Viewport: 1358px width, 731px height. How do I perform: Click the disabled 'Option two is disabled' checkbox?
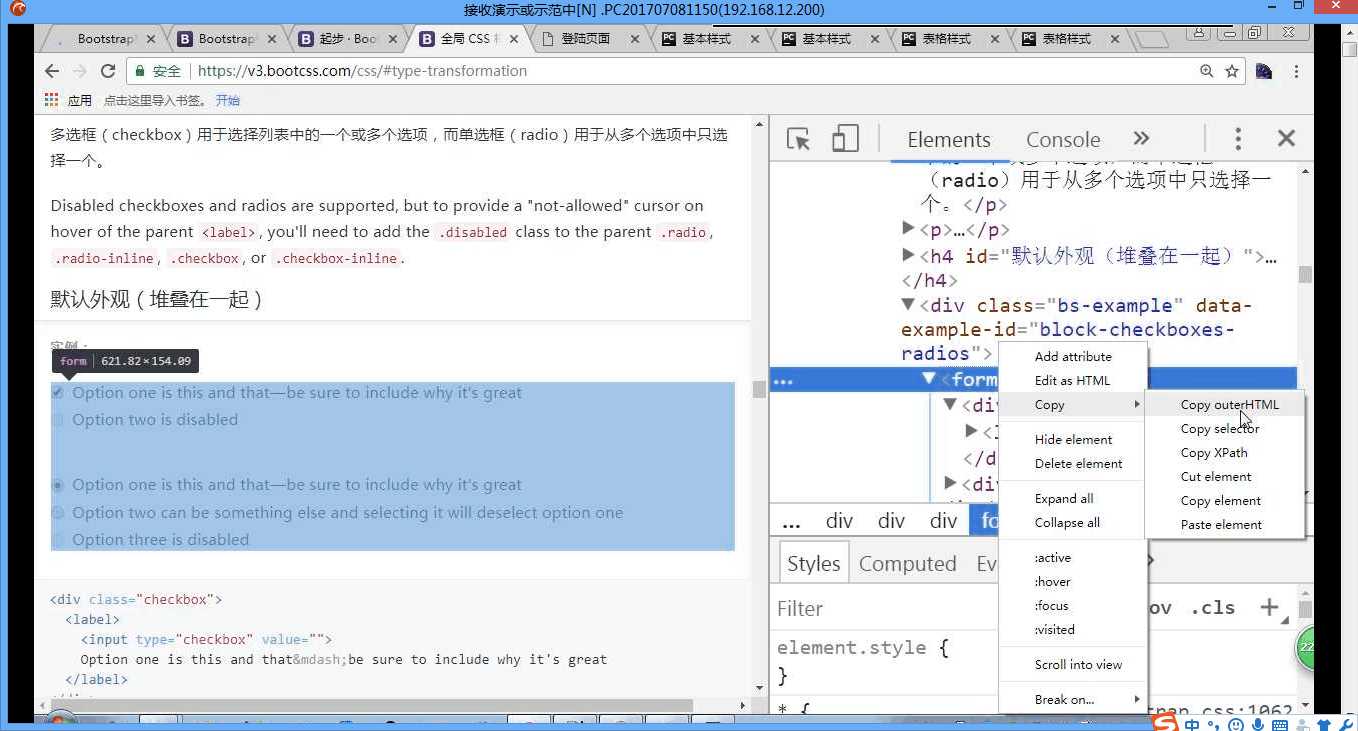(58, 420)
